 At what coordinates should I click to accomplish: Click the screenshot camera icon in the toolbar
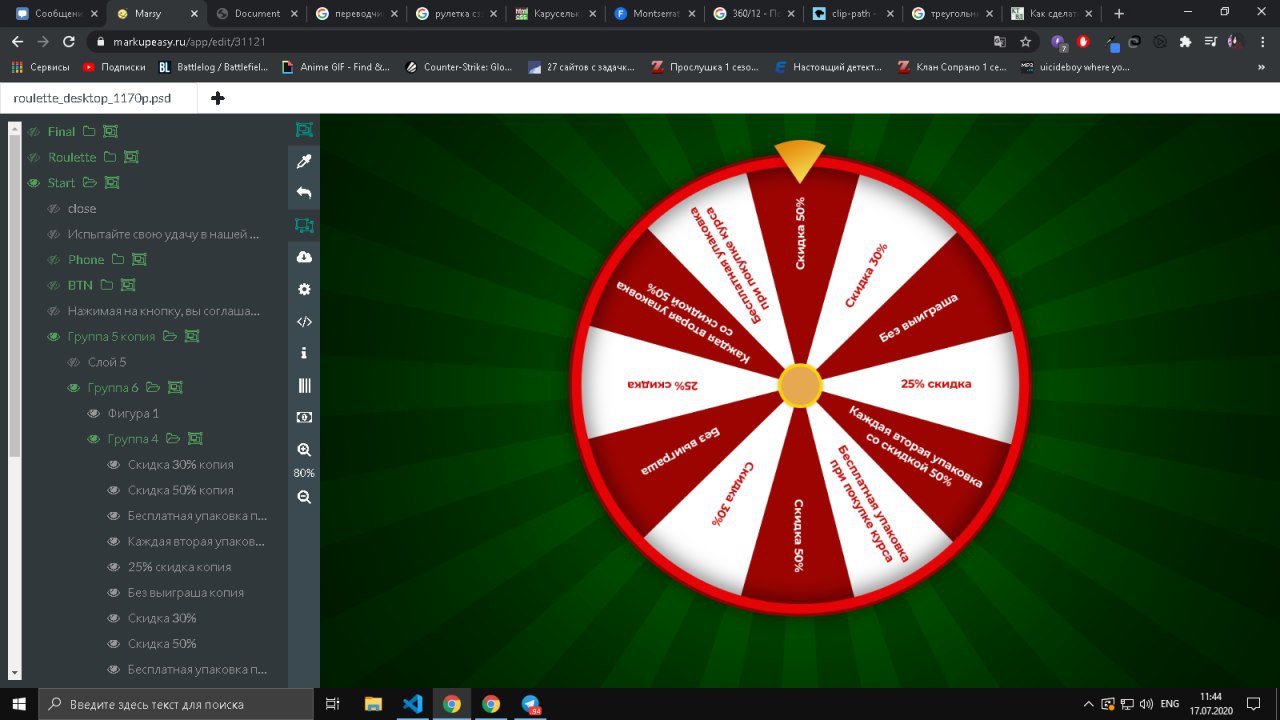[304, 417]
